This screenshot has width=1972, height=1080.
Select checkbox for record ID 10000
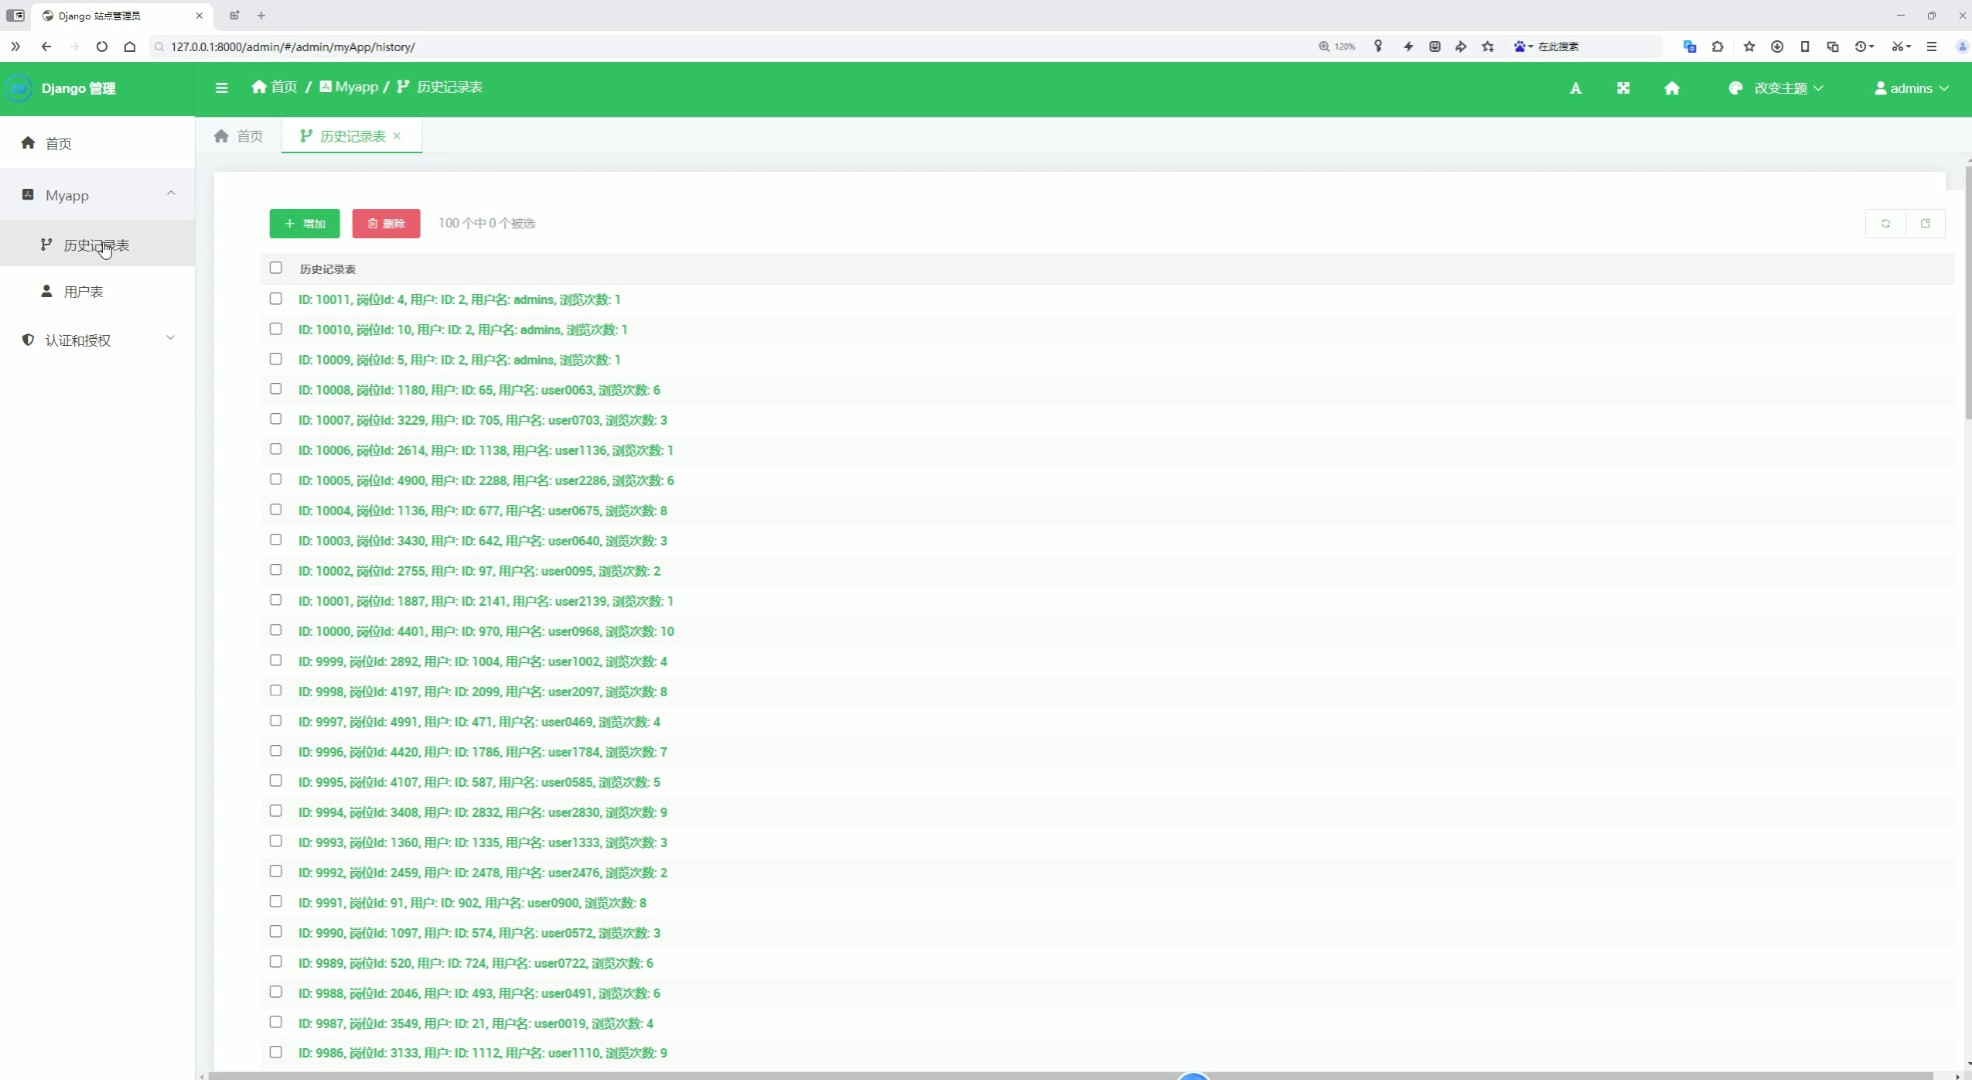276,631
